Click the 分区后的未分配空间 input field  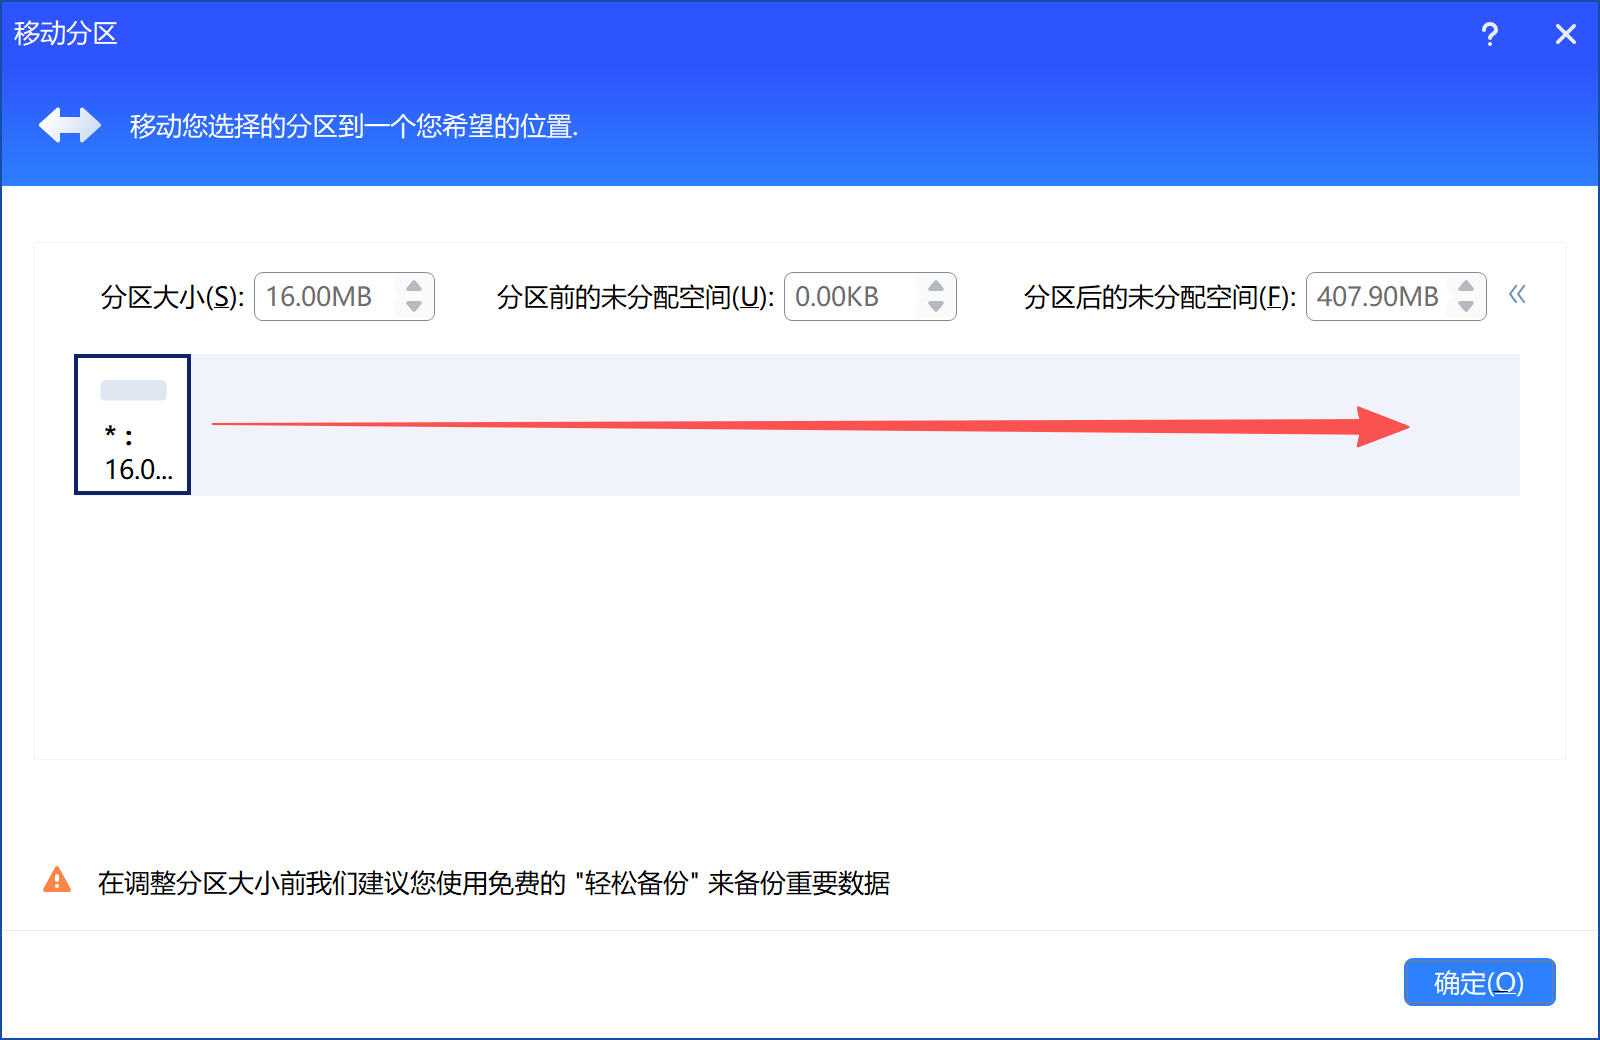tap(1377, 297)
